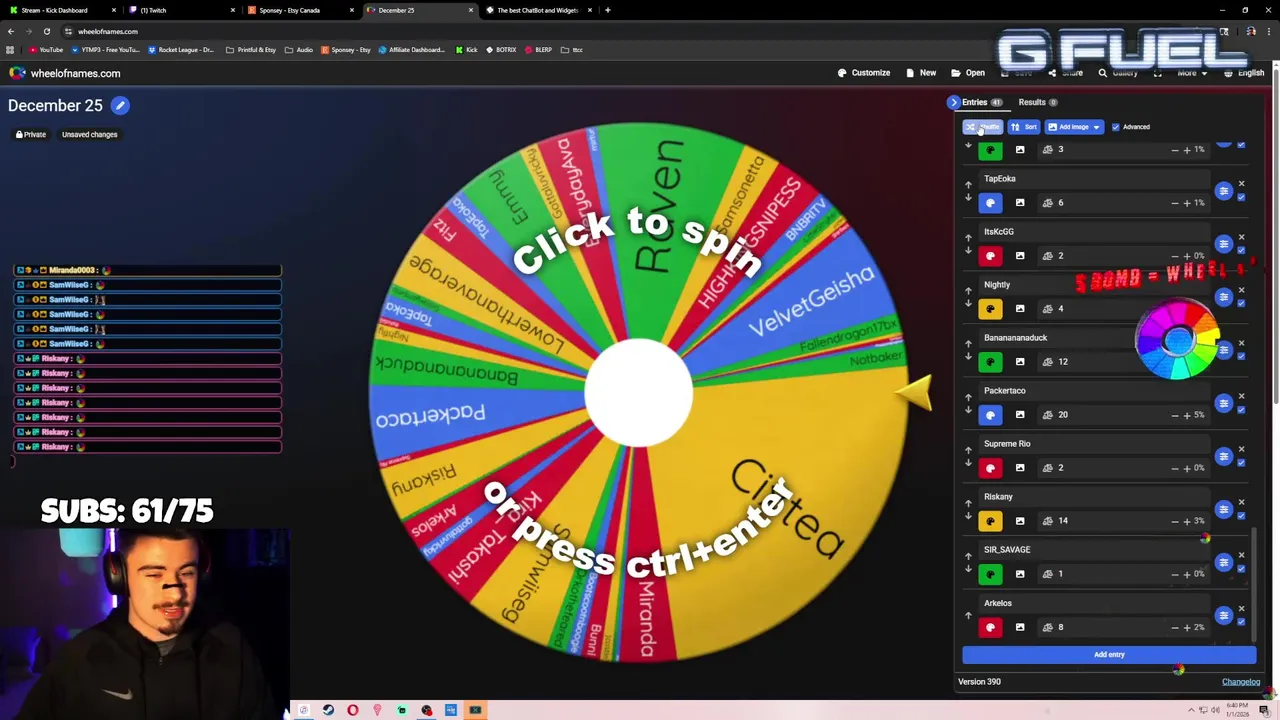
Task: Uncheck the Nightly entry checkbox
Action: click(x=1241, y=303)
